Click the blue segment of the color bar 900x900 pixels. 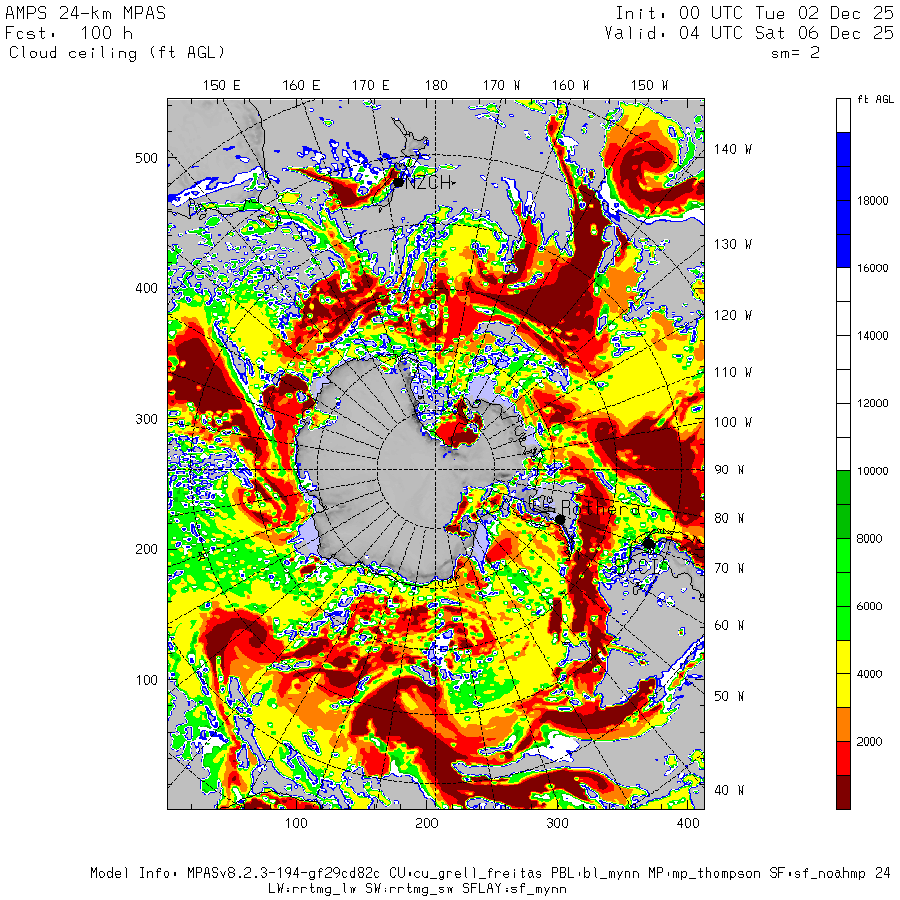point(843,200)
